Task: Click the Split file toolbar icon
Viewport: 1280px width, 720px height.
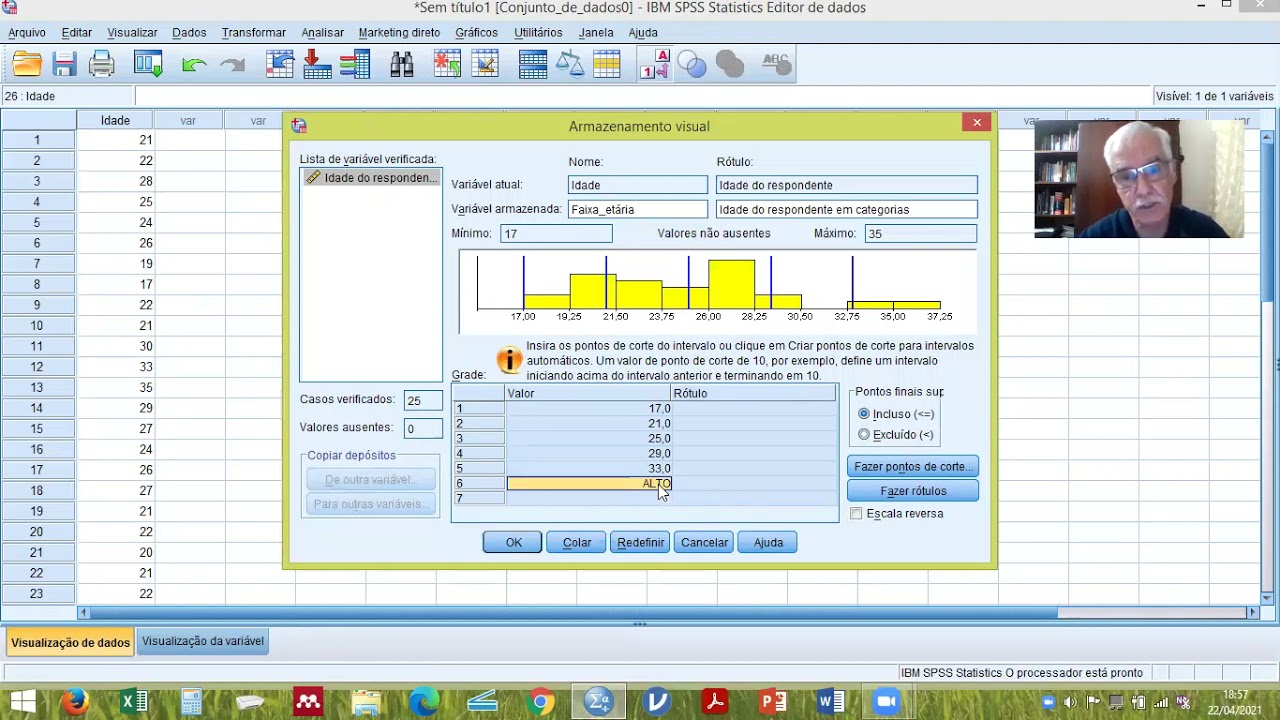Action: coord(532,65)
